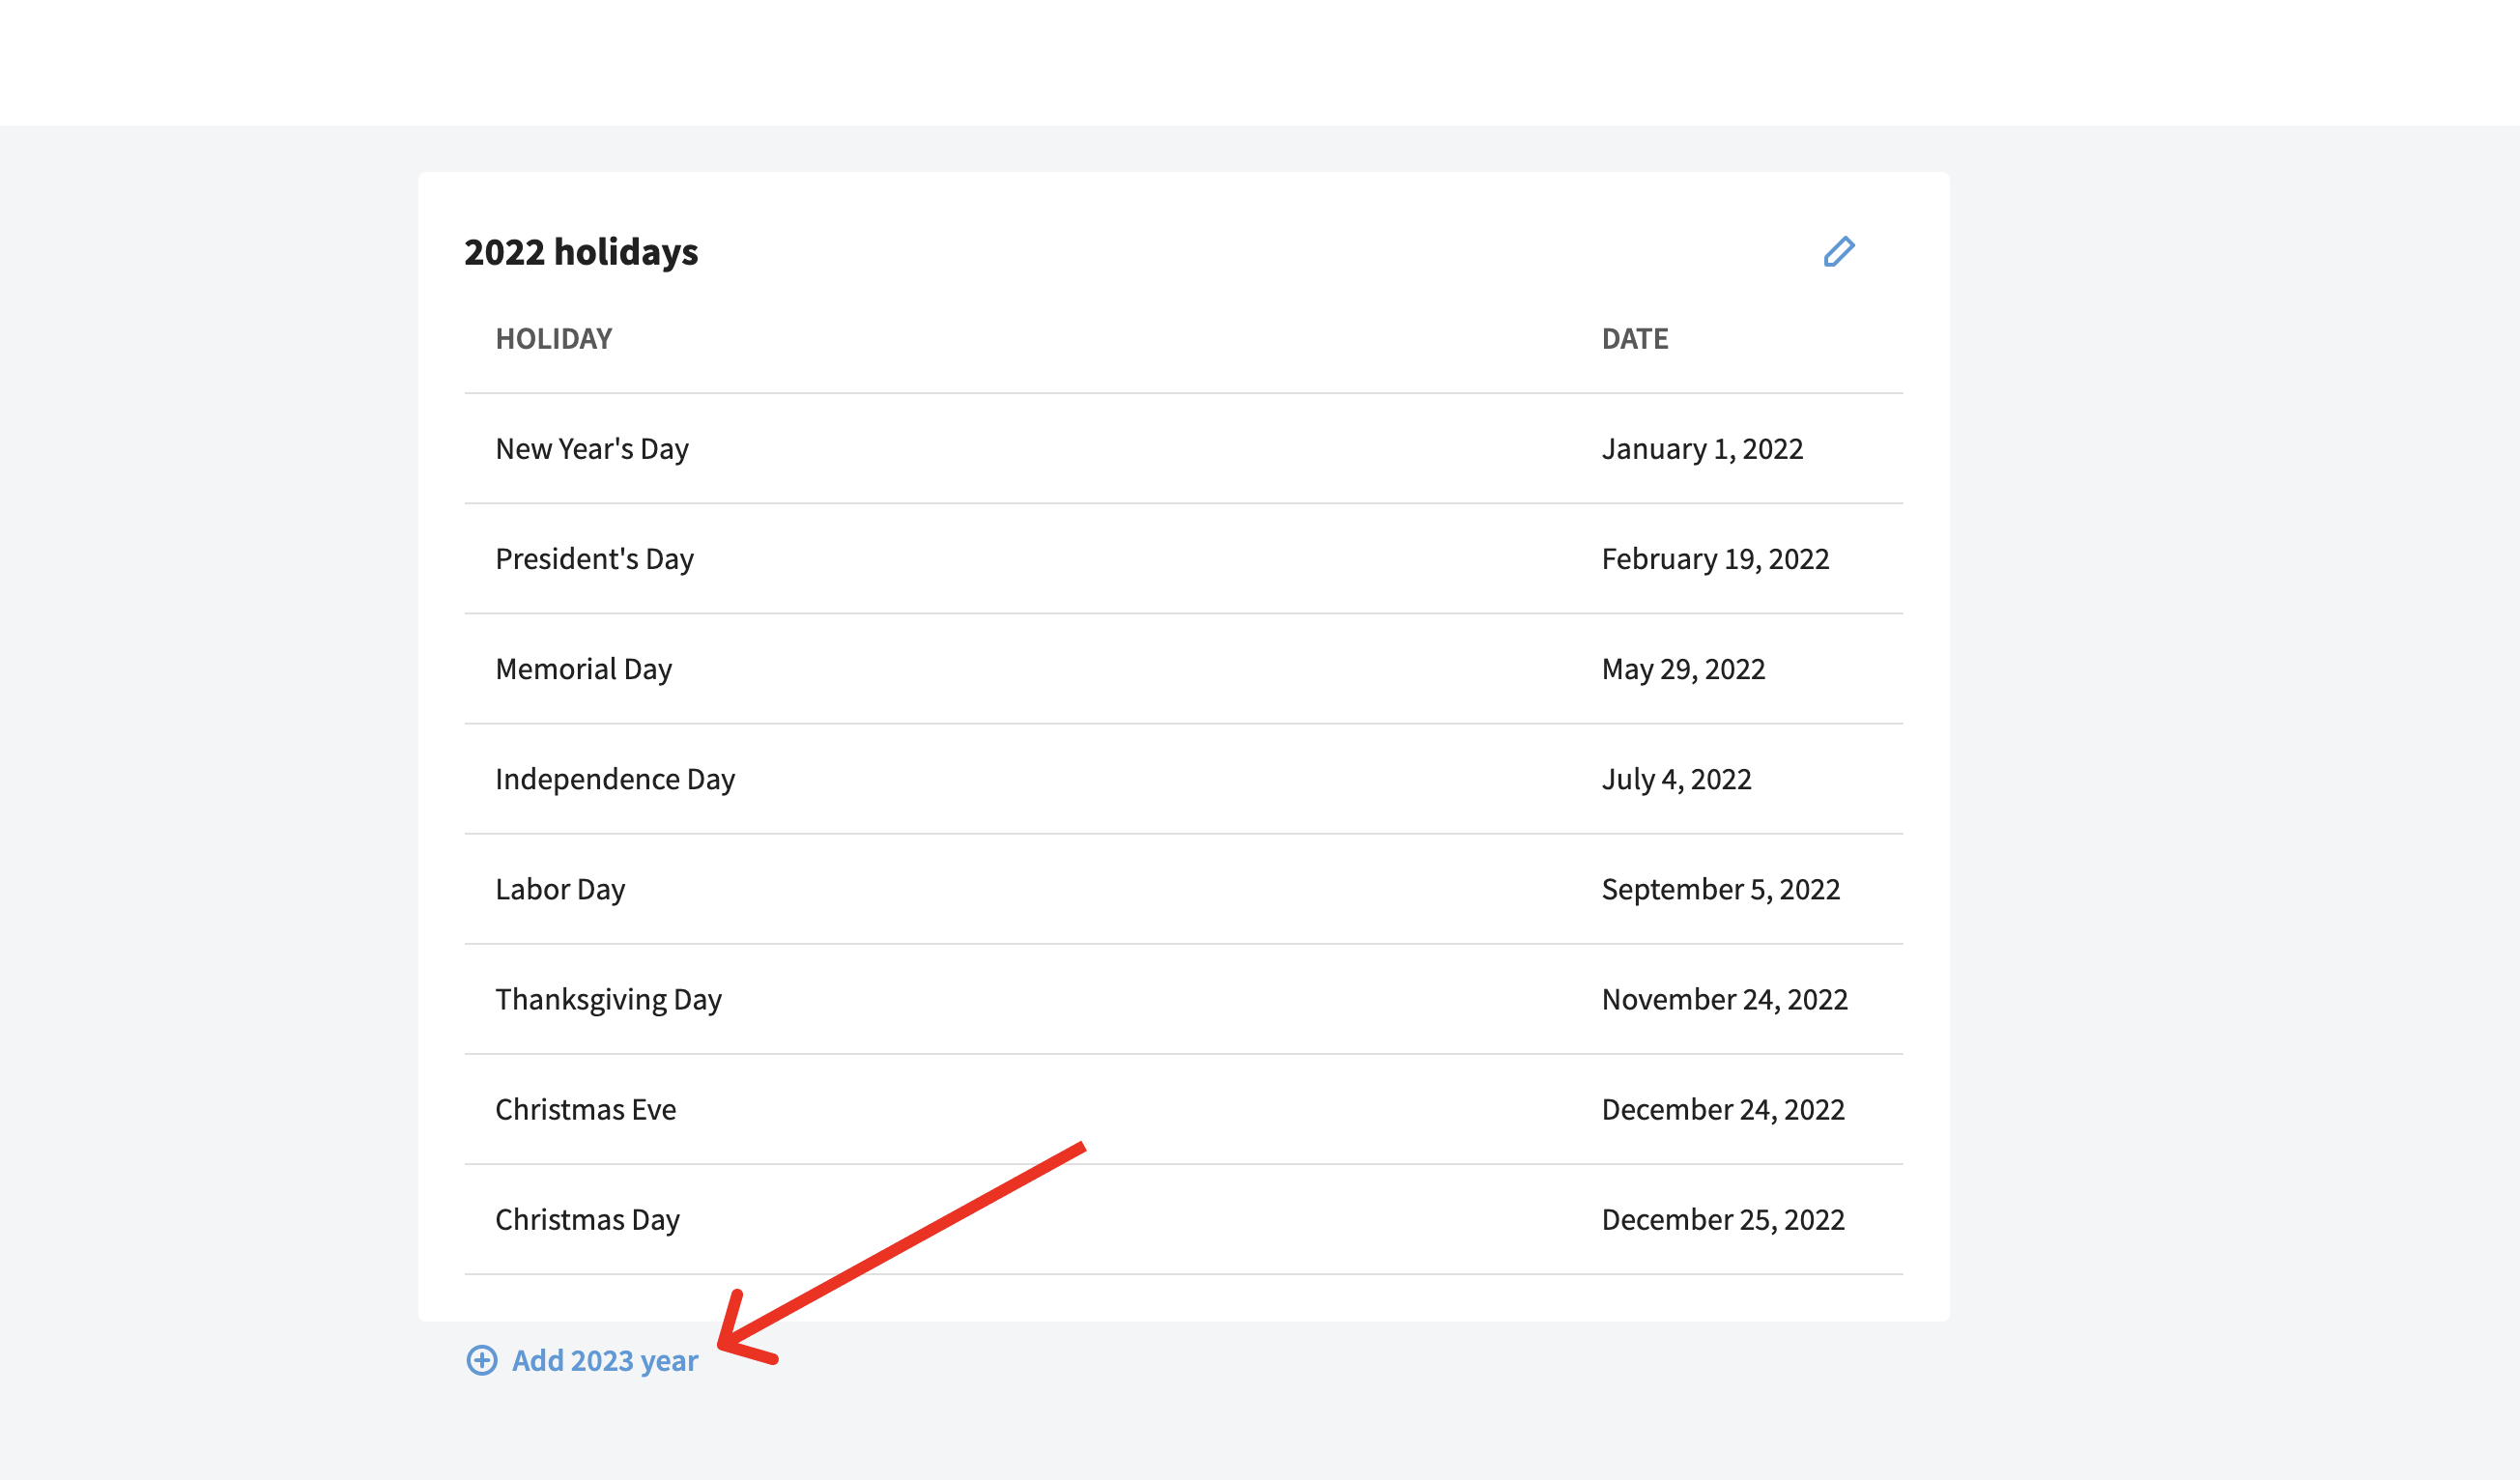Select the date January 1, 2022

(x=1702, y=449)
